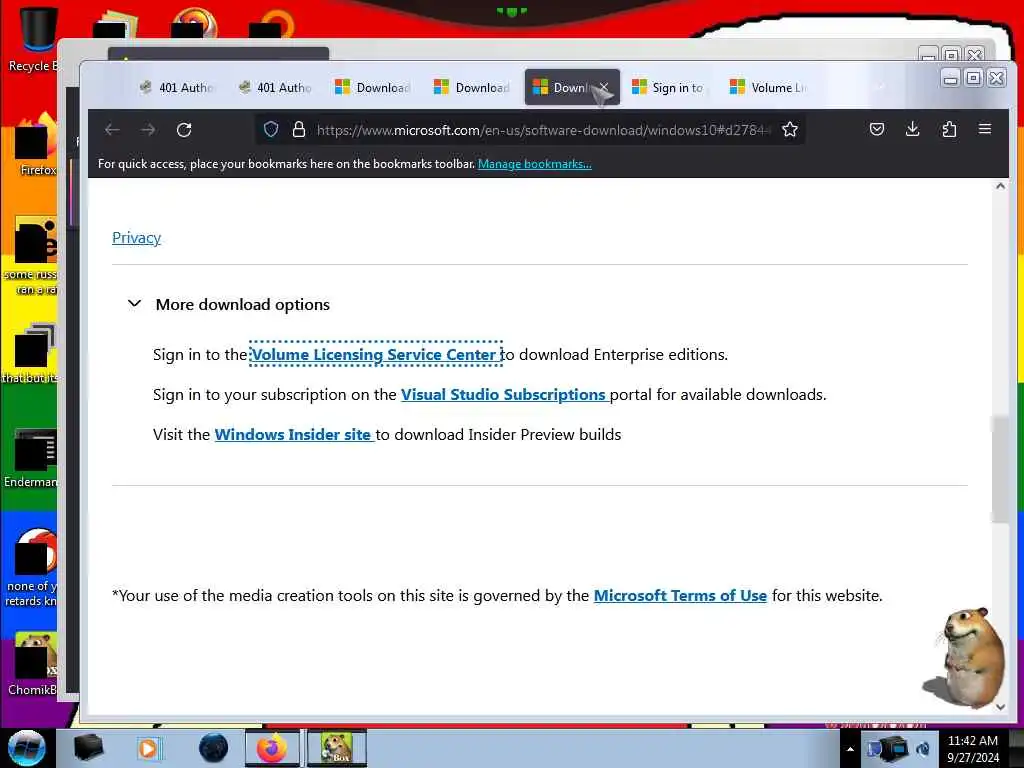Switch to the Sign in to tab
The height and width of the screenshot is (768, 1024).
coord(669,88)
